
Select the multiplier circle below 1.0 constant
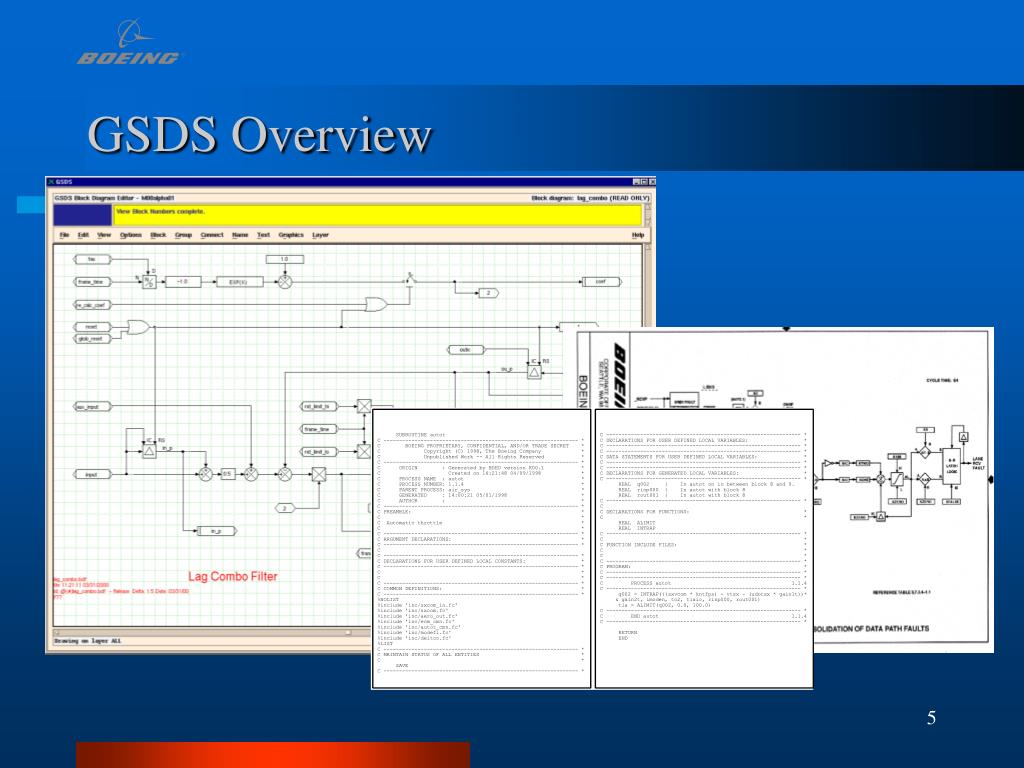coord(285,282)
